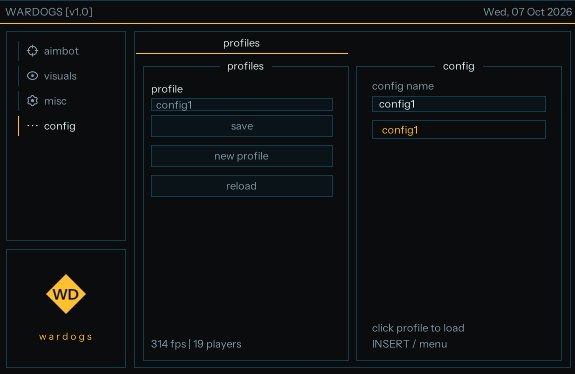Switch to the profiles tab
The image size is (575, 374).
point(242,43)
